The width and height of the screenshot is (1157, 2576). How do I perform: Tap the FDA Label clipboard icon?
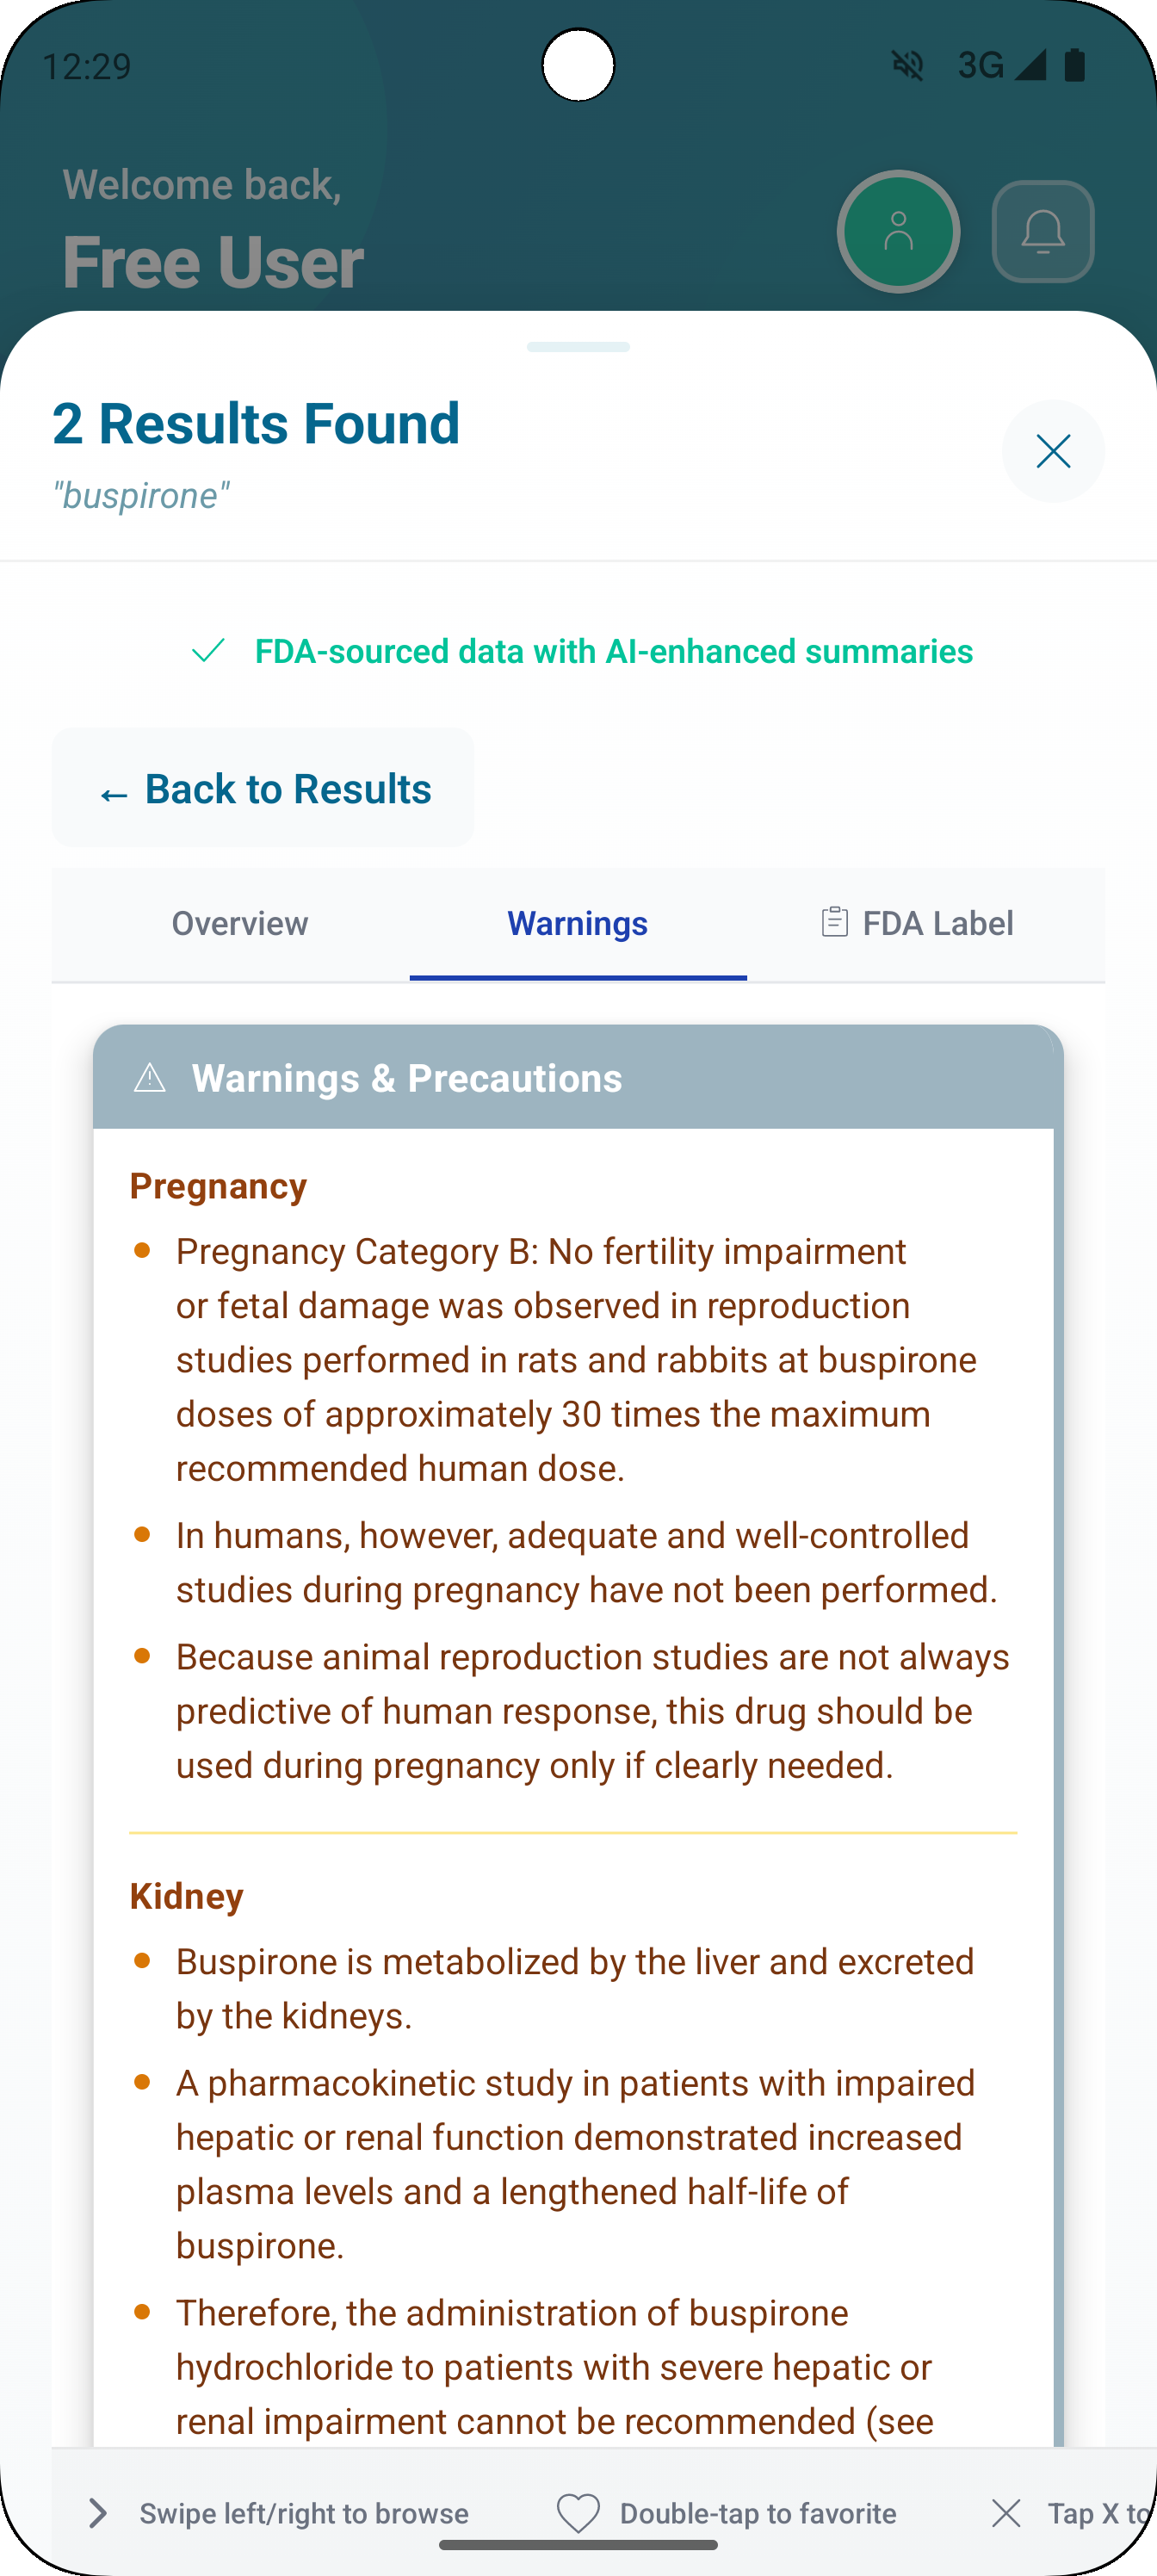pos(834,922)
